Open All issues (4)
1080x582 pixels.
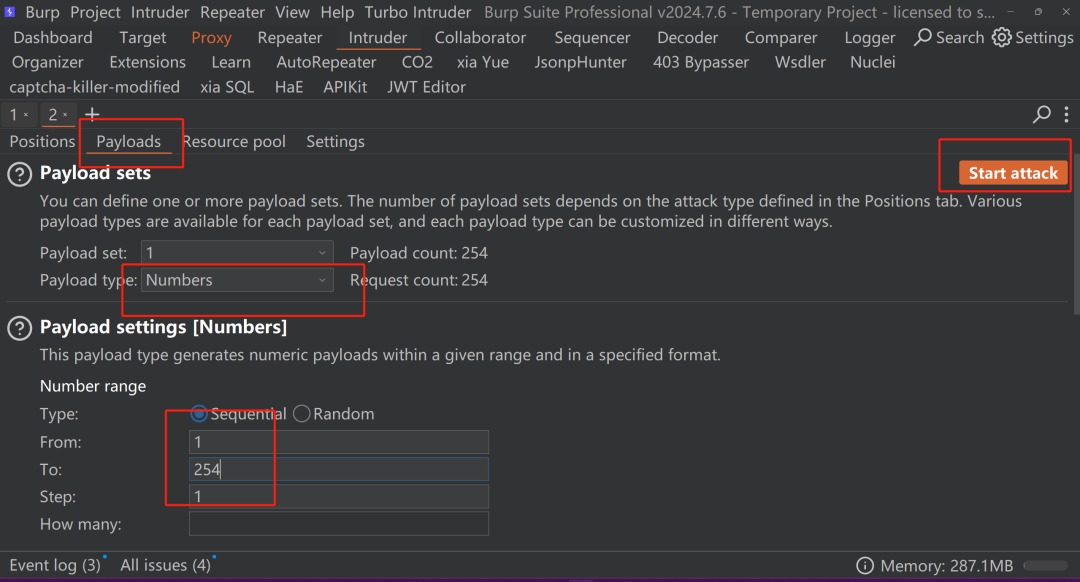click(165, 565)
